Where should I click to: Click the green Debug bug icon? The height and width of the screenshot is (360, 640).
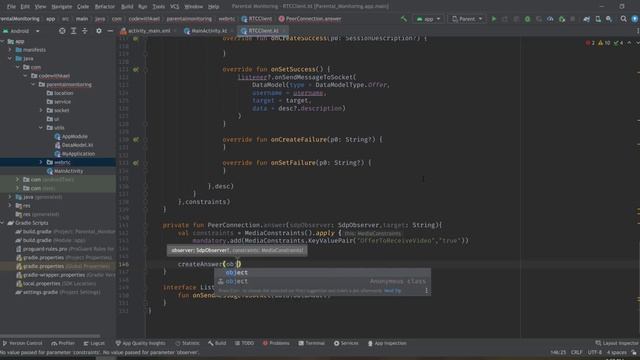[527, 19]
